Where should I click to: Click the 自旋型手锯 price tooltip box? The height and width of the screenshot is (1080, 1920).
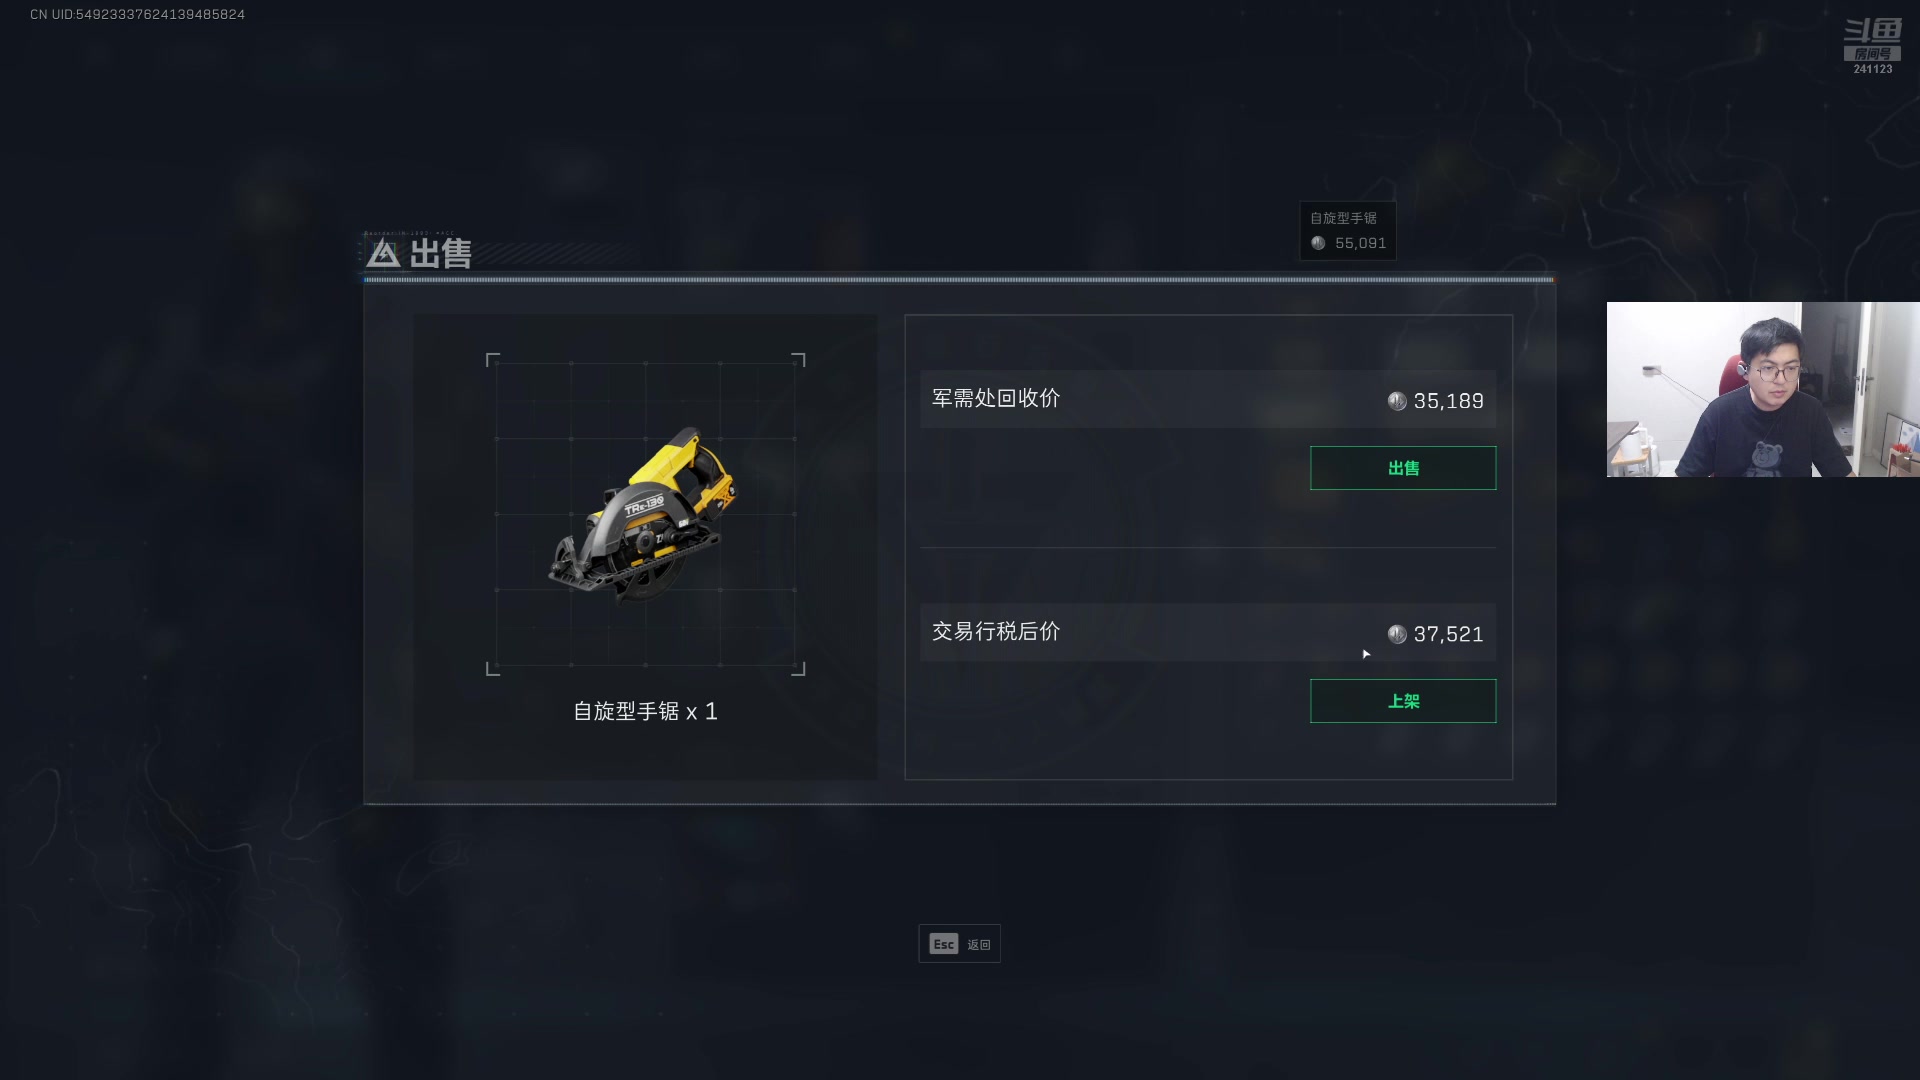tap(1347, 231)
